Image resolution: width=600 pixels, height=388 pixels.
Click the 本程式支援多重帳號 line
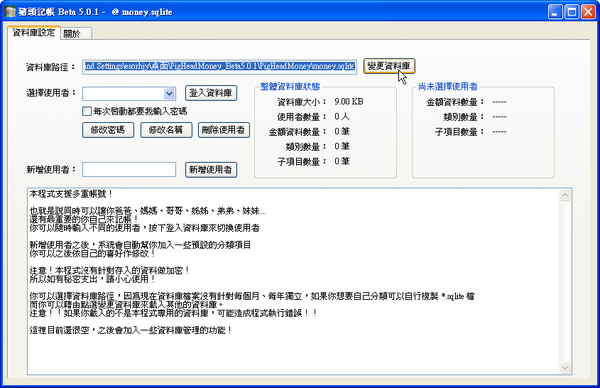pyautogui.click(x=71, y=194)
